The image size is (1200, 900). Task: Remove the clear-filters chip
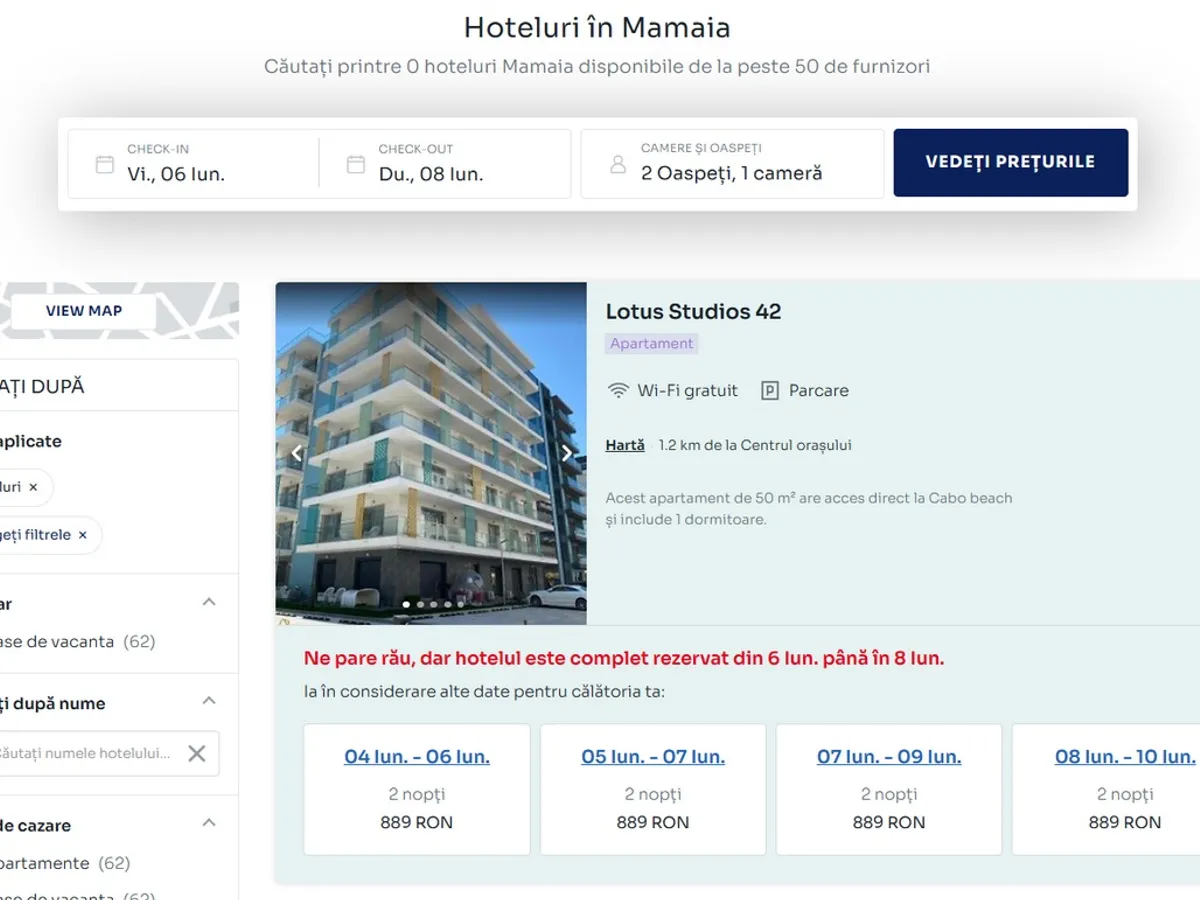click(83, 535)
